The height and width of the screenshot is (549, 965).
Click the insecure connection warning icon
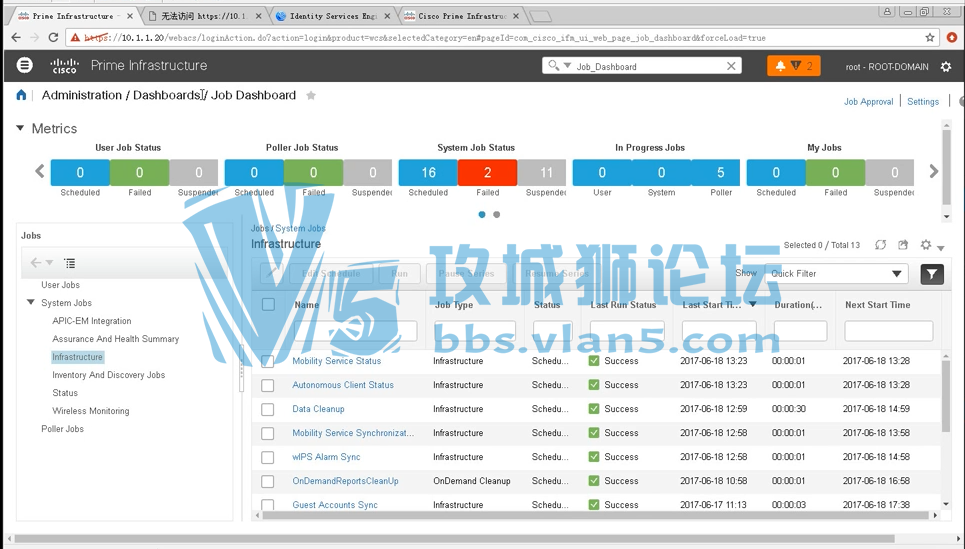click(75, 38)
